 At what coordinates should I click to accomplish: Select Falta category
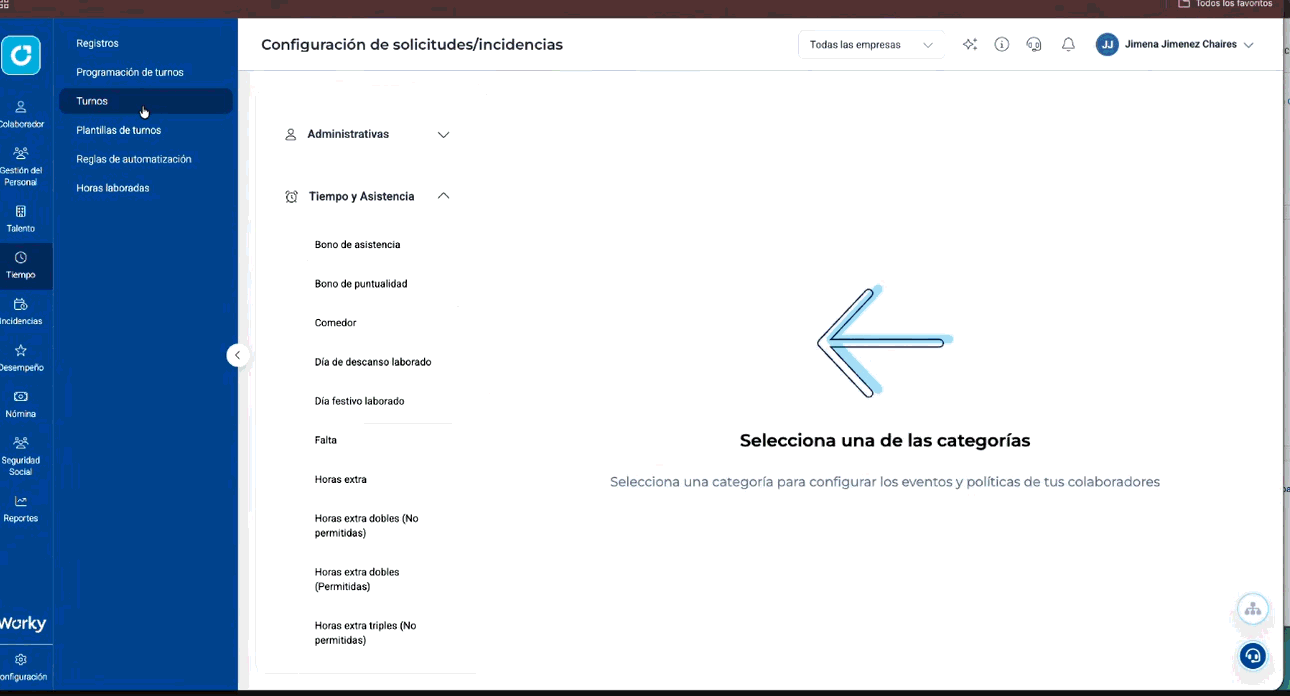[x=326, y=440]
